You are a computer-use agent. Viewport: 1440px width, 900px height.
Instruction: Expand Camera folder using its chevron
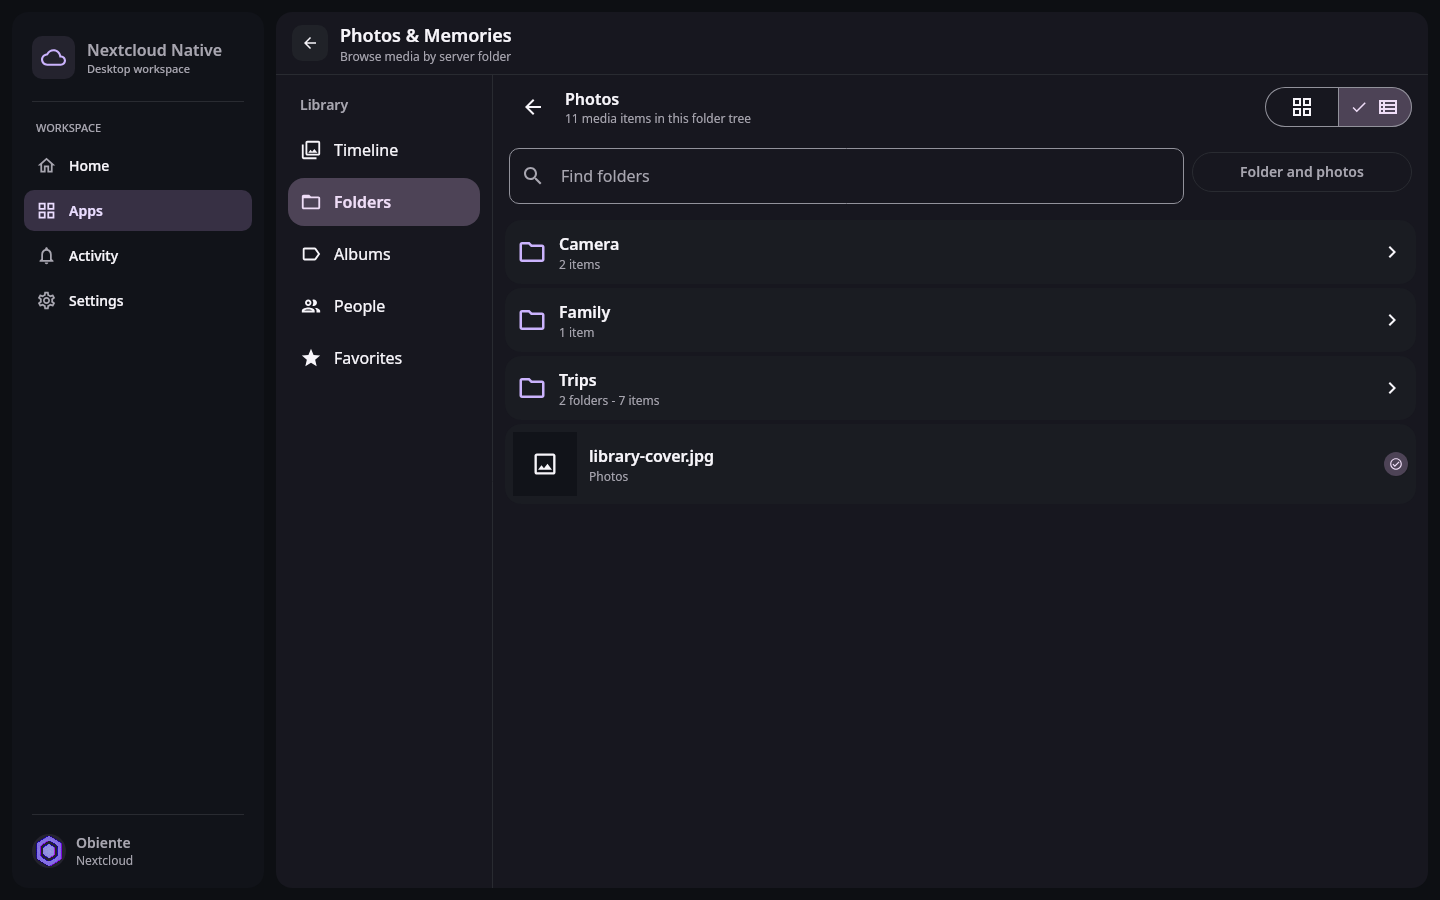click(1391, 252)
